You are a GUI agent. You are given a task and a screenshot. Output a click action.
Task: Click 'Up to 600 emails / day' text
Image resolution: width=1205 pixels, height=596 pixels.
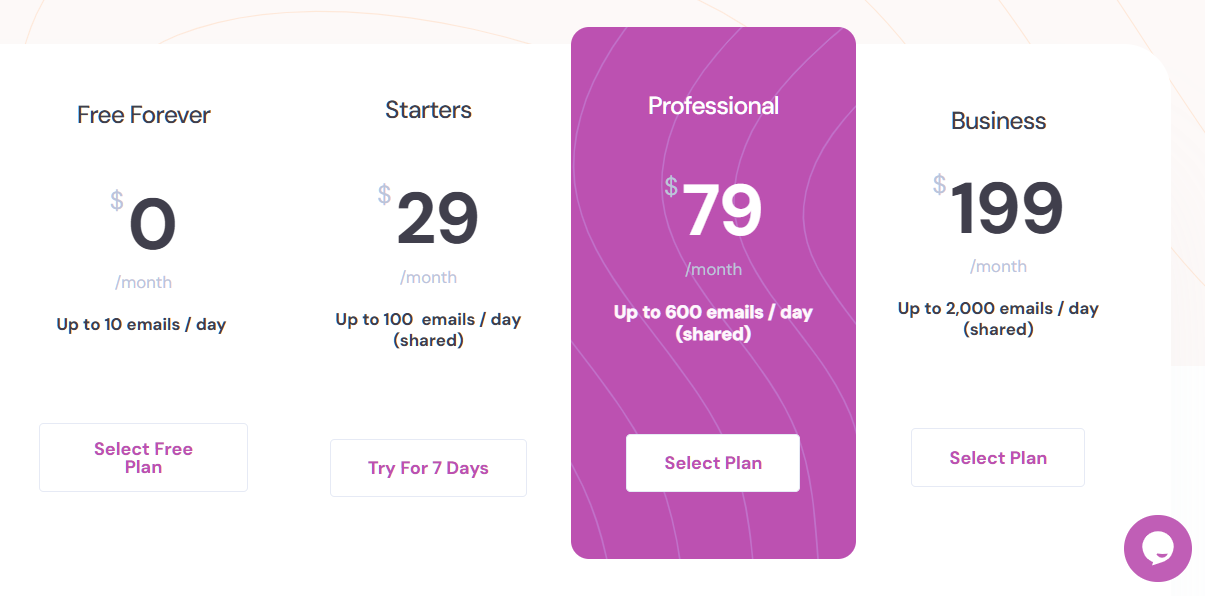pos(713,312)
